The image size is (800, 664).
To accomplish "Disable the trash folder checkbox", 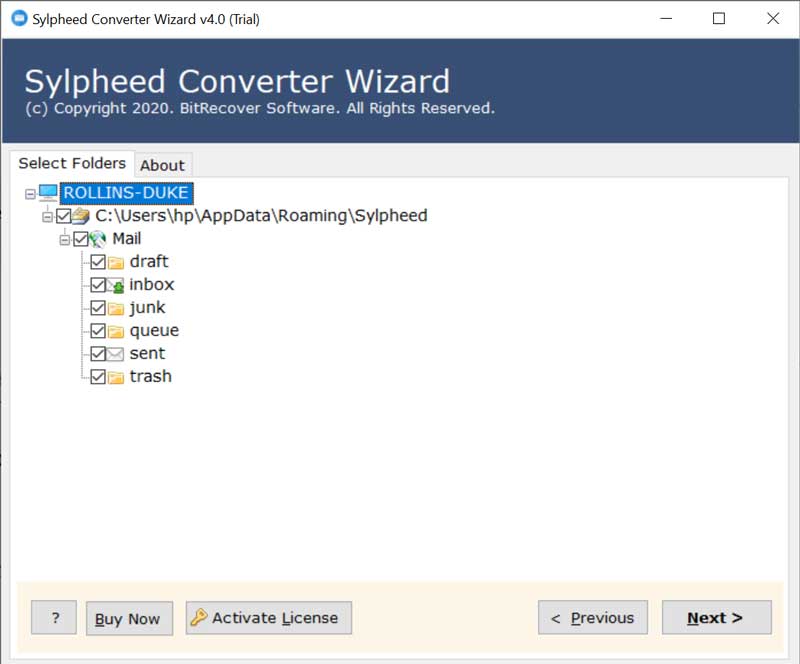I will [98, 377].
